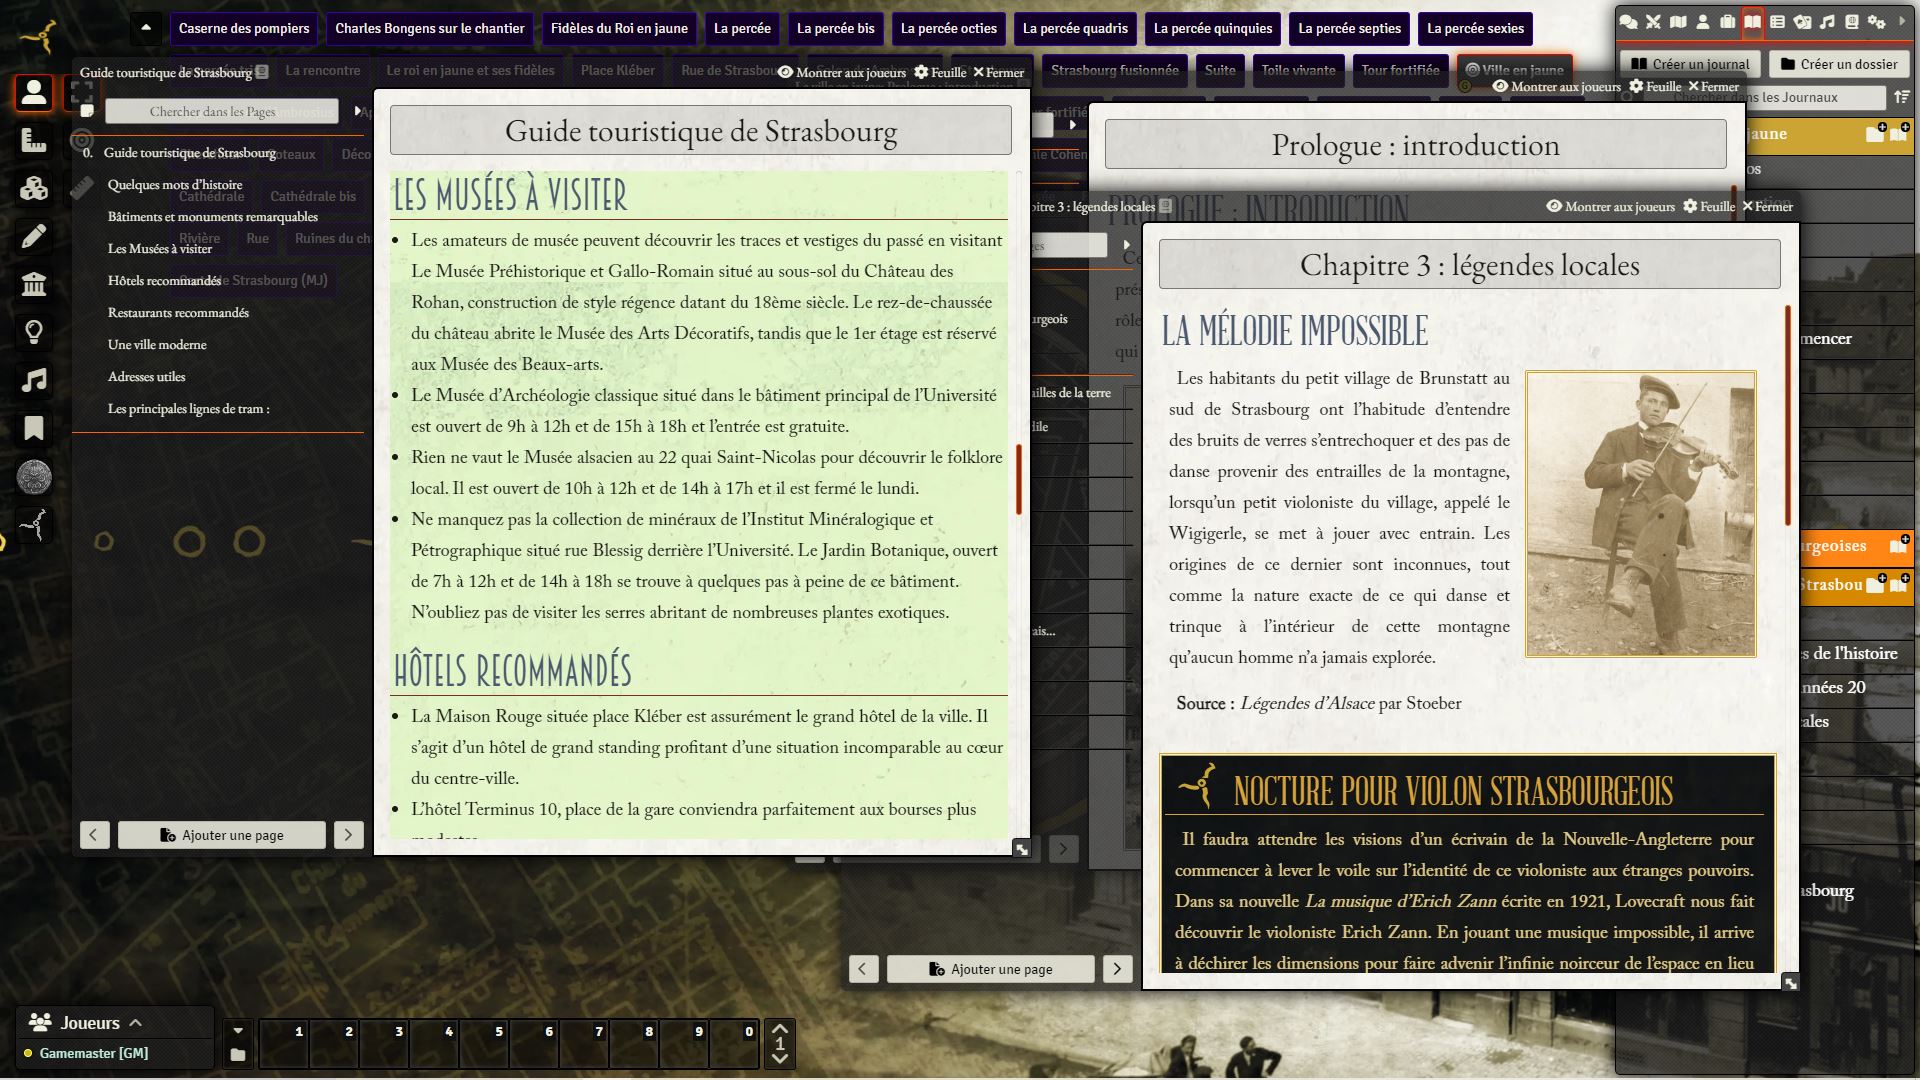Open the Card Stacks sidebar tab
Screen dimensions: 1920x1080
click(x=1802, y=22)
